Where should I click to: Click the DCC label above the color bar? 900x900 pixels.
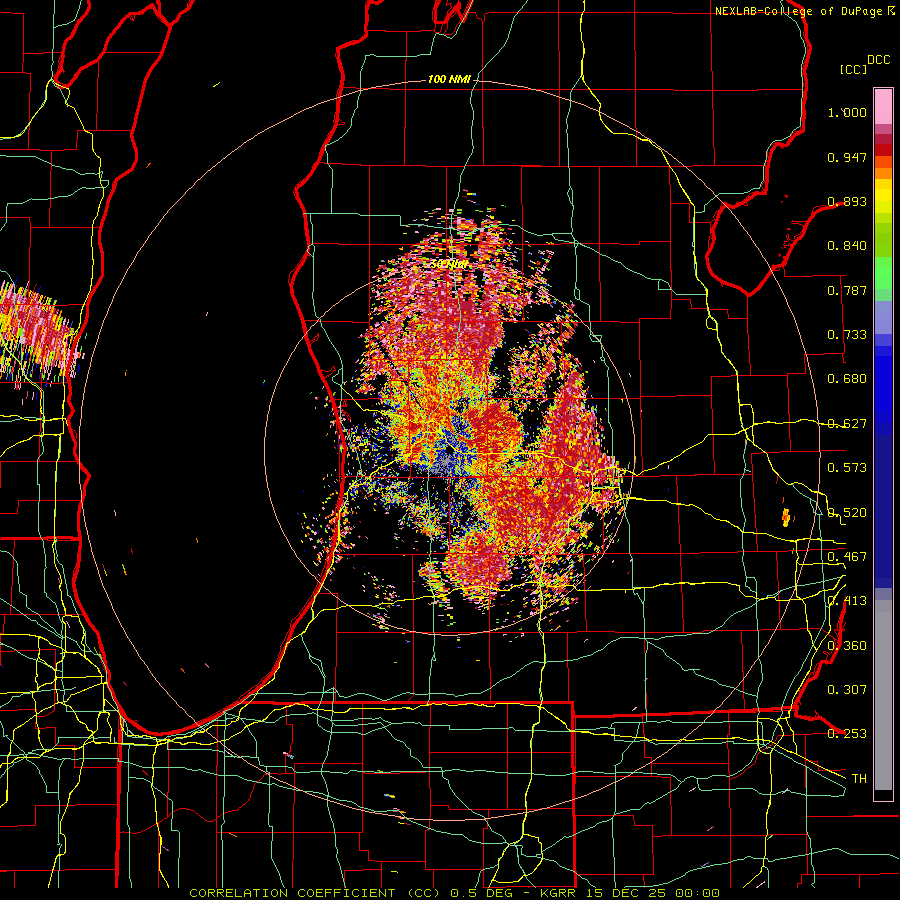pos(879,60)
